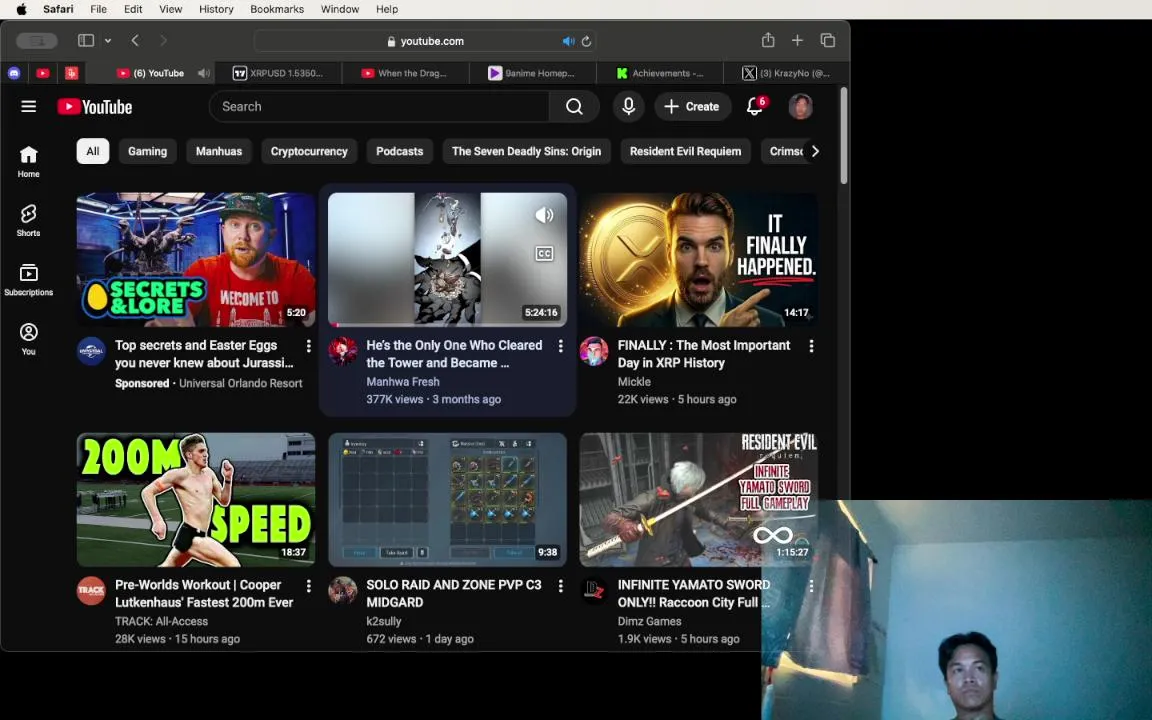Open the pinned Discord tab
Image resolution: width=1152 pixels, height=720 pixels.
coord(14,73)
